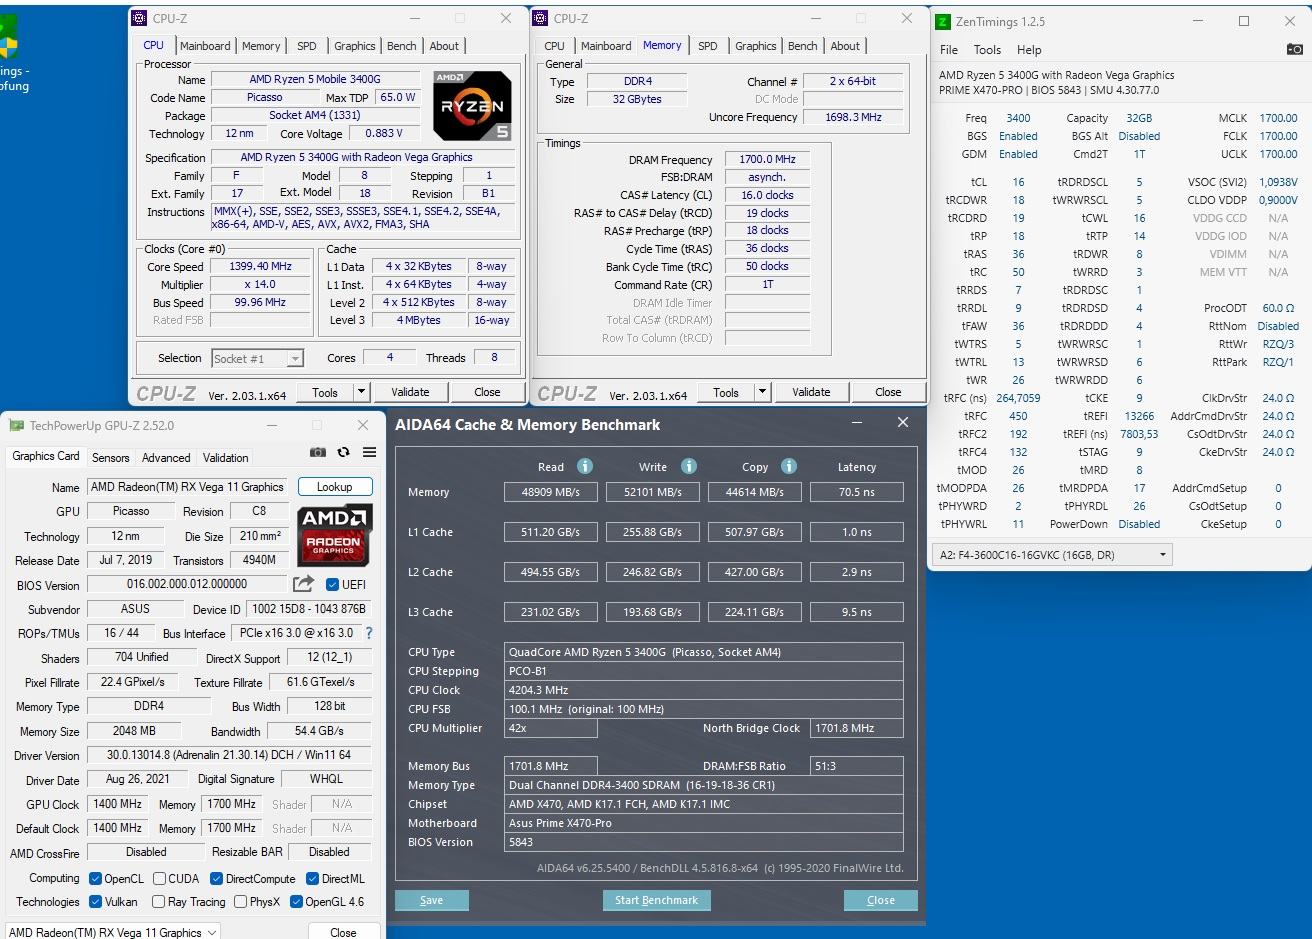
Task: Click the L3 Cache Read value 231.02 GB/s
Action: click(x=550, y=612)
